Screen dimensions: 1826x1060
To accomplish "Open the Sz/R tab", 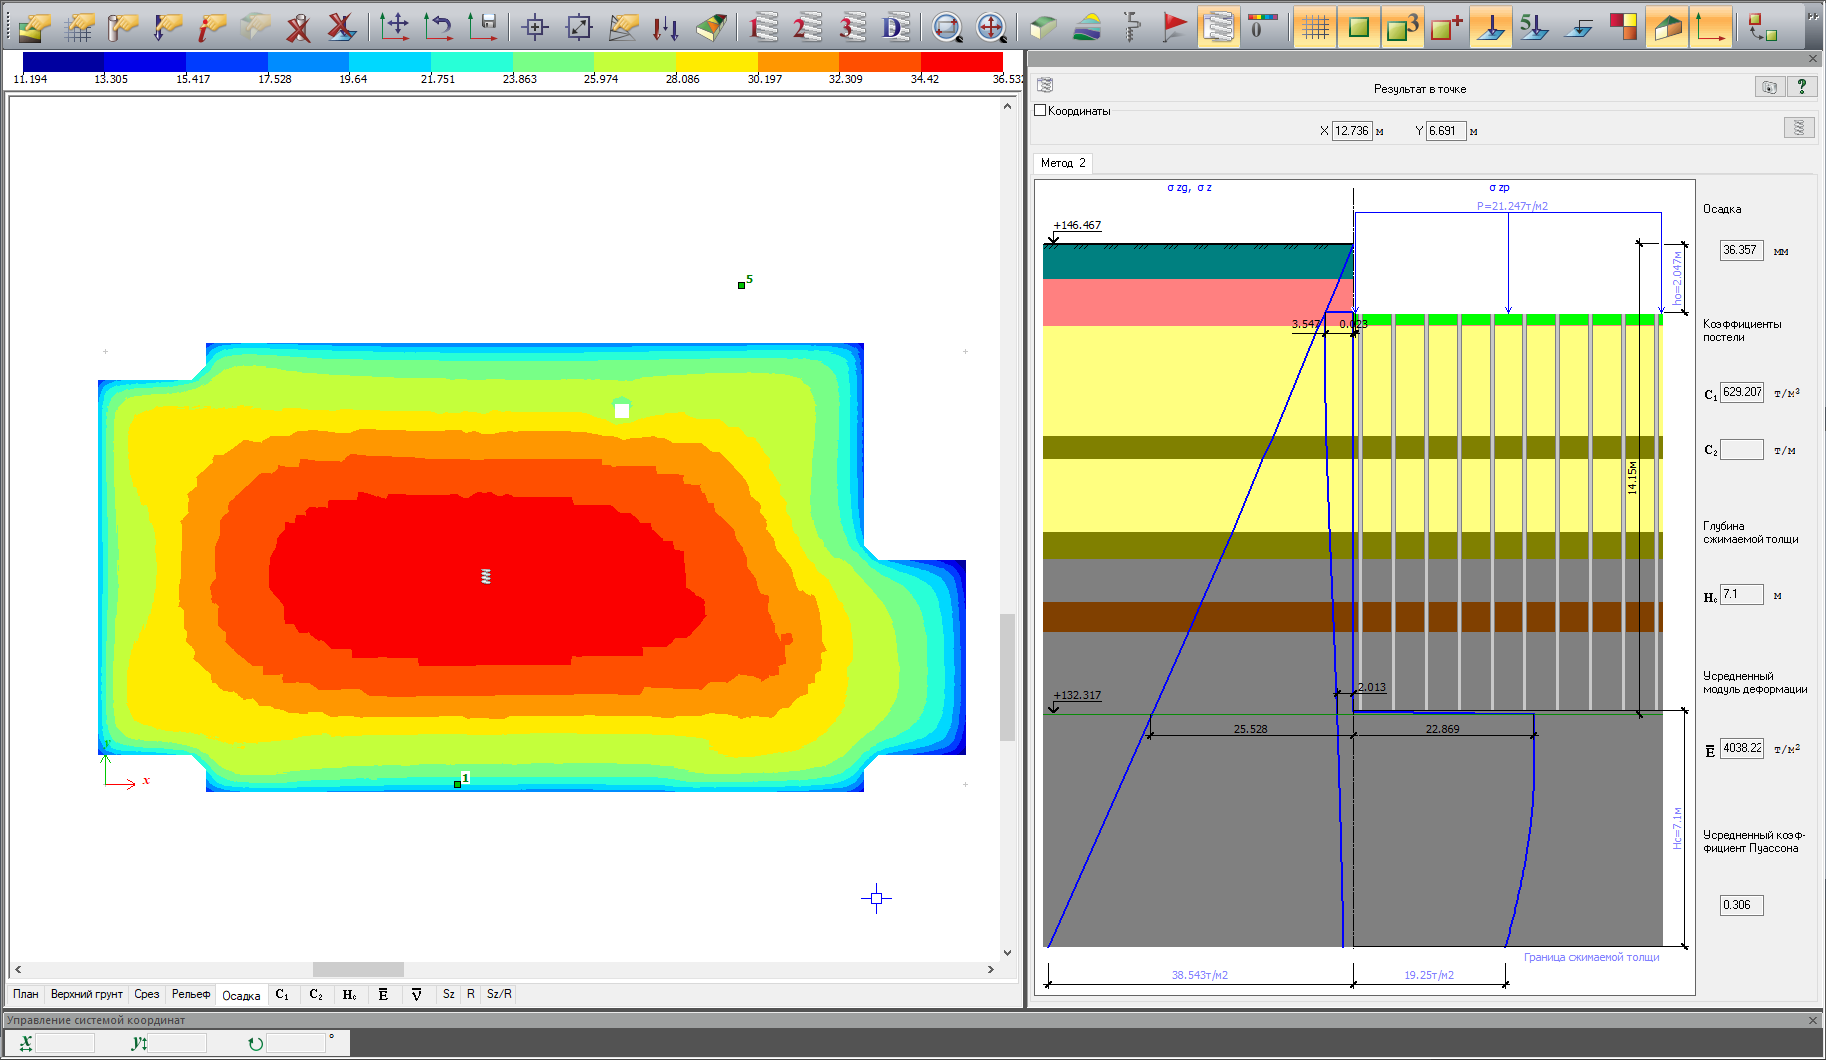I will (x=499, y=994).
